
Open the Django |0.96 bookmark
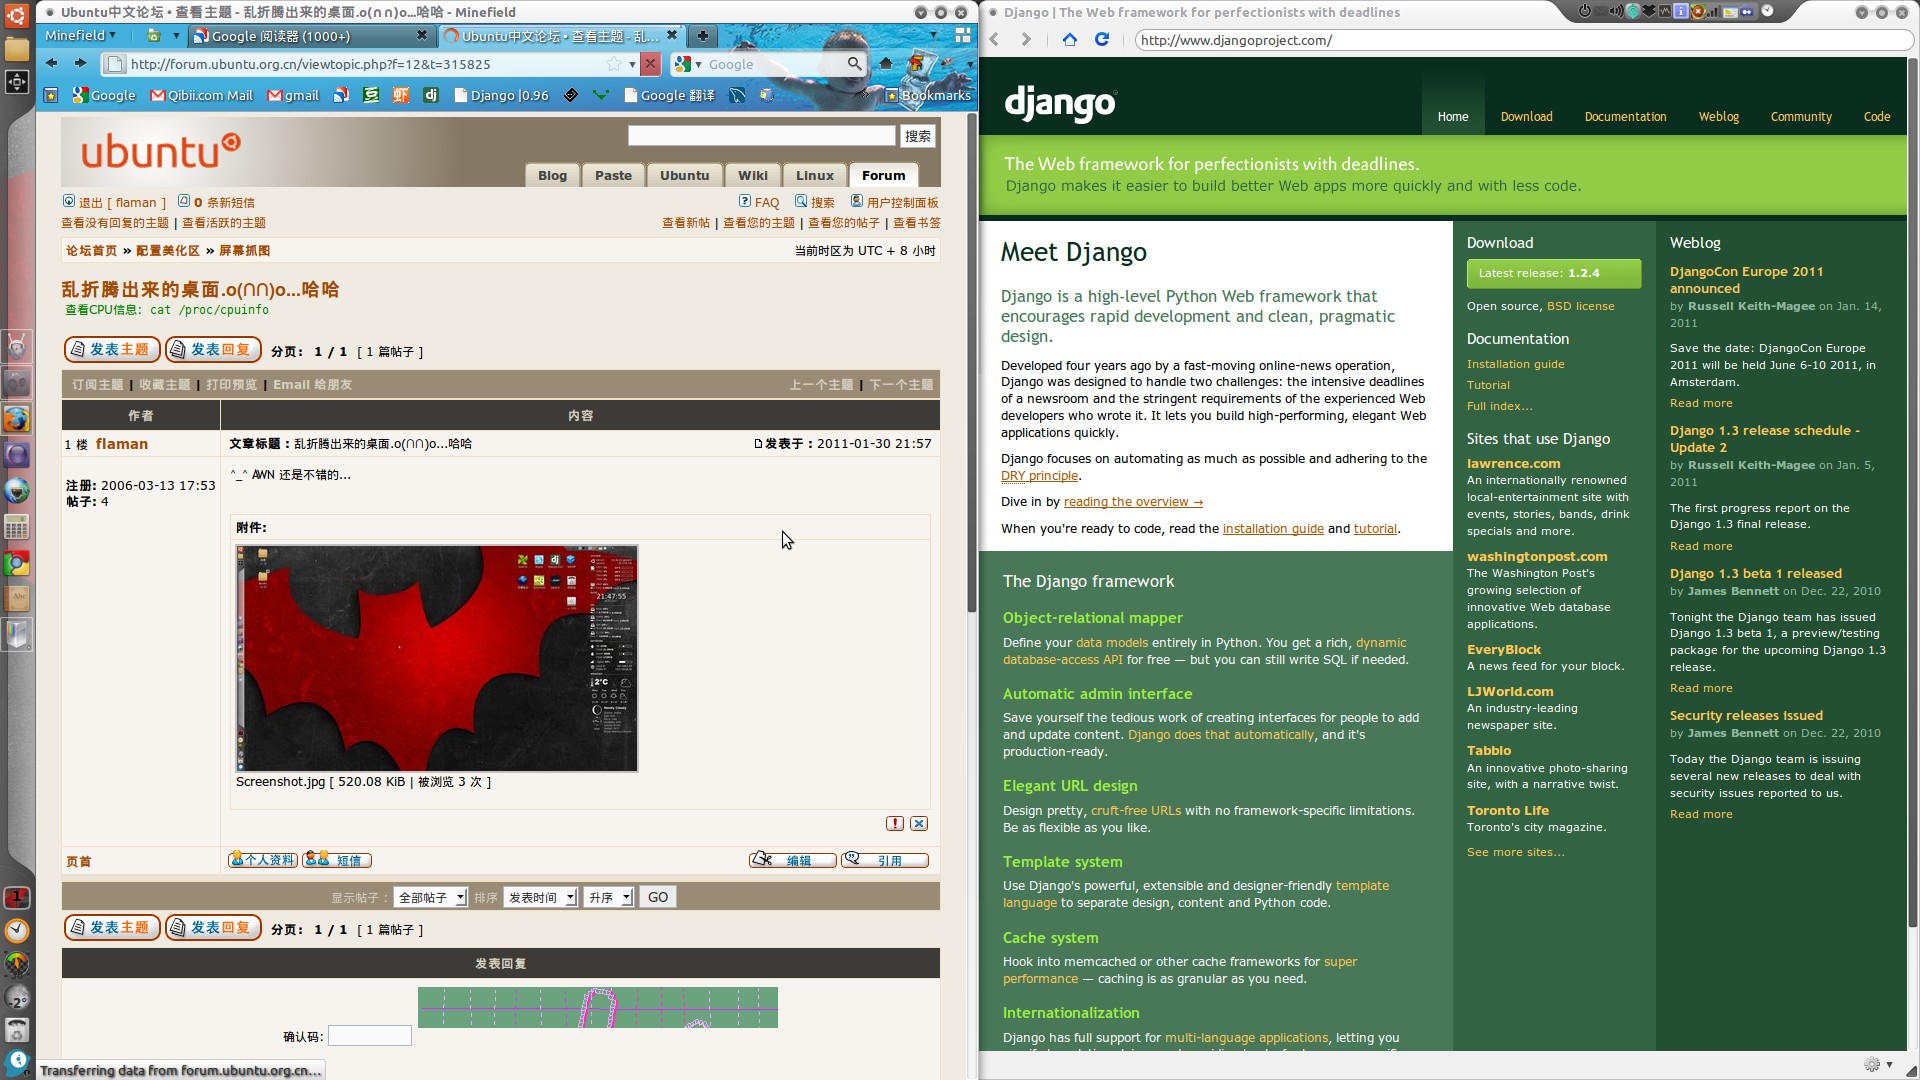click(x=501, y=95)
